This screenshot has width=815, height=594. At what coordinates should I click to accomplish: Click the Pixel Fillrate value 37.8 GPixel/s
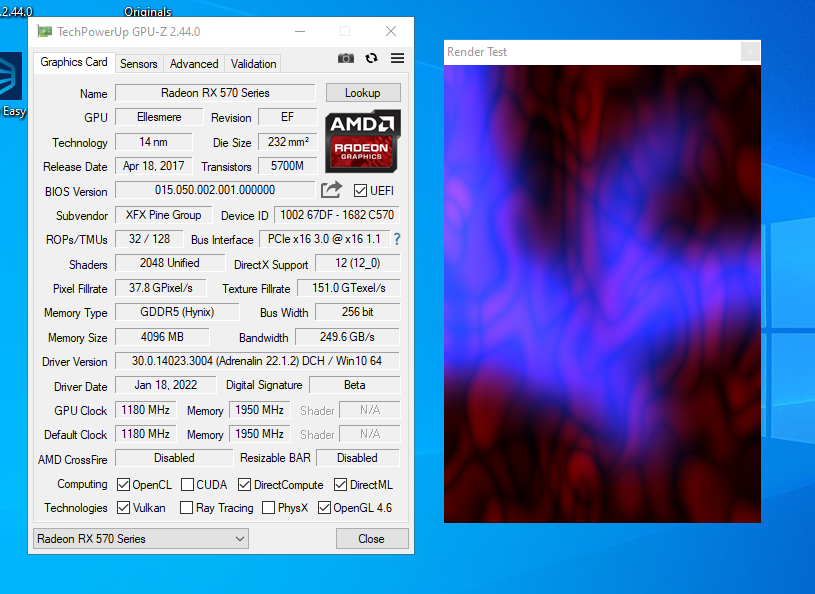pos(161,288)
